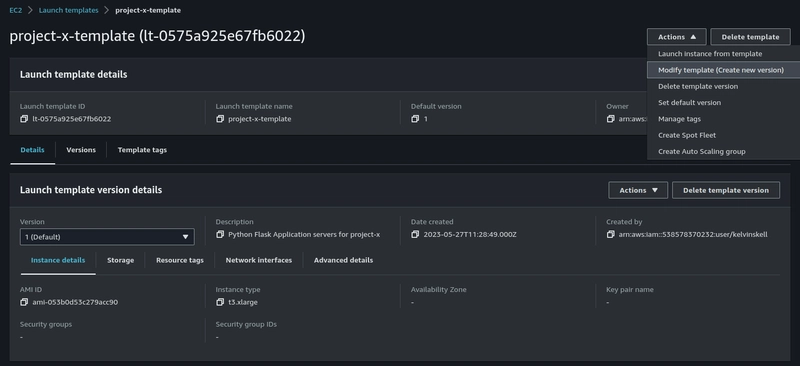Copy the default version number
The height and width of the screenshot is (366, 800).
pyautogui.click(x=415, y=119)
